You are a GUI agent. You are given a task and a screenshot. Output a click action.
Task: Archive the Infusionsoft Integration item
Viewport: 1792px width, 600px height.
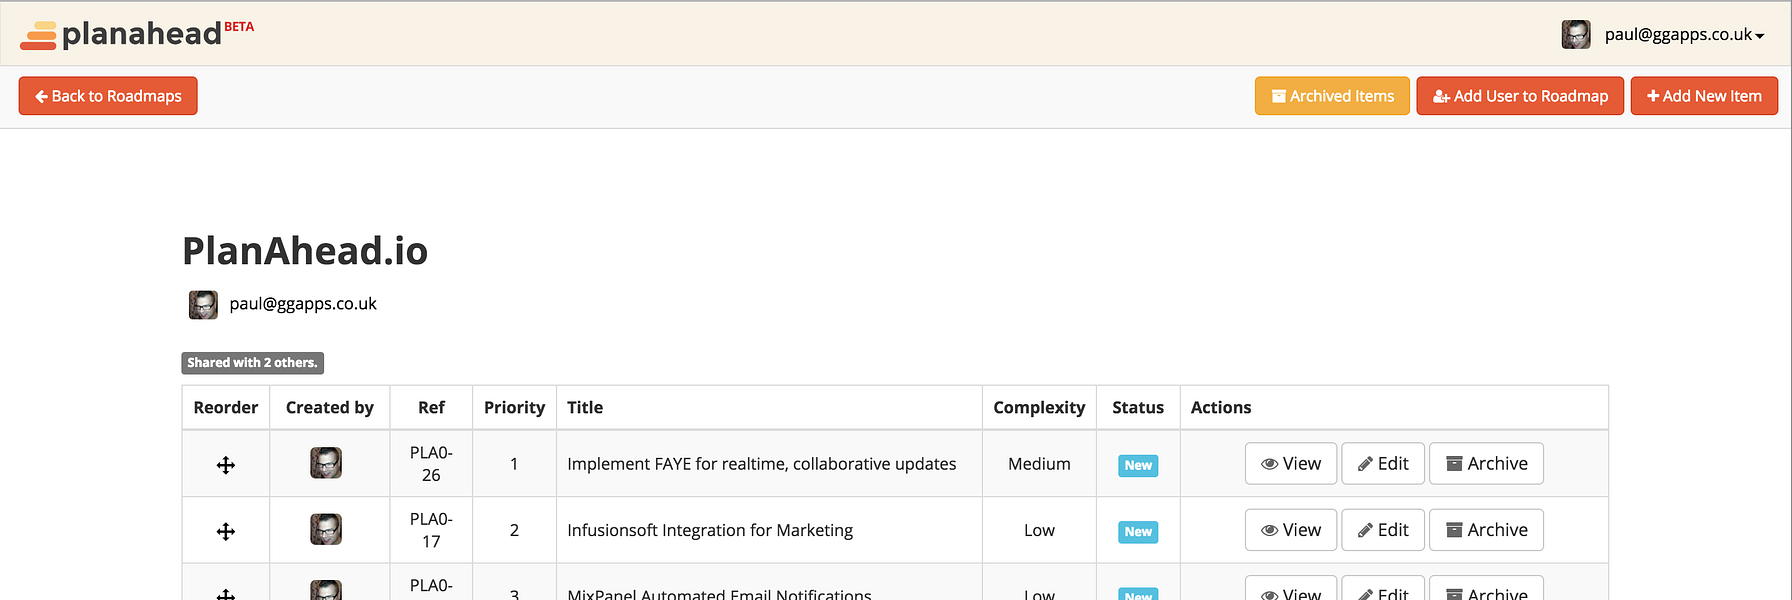click(1487, 530)
